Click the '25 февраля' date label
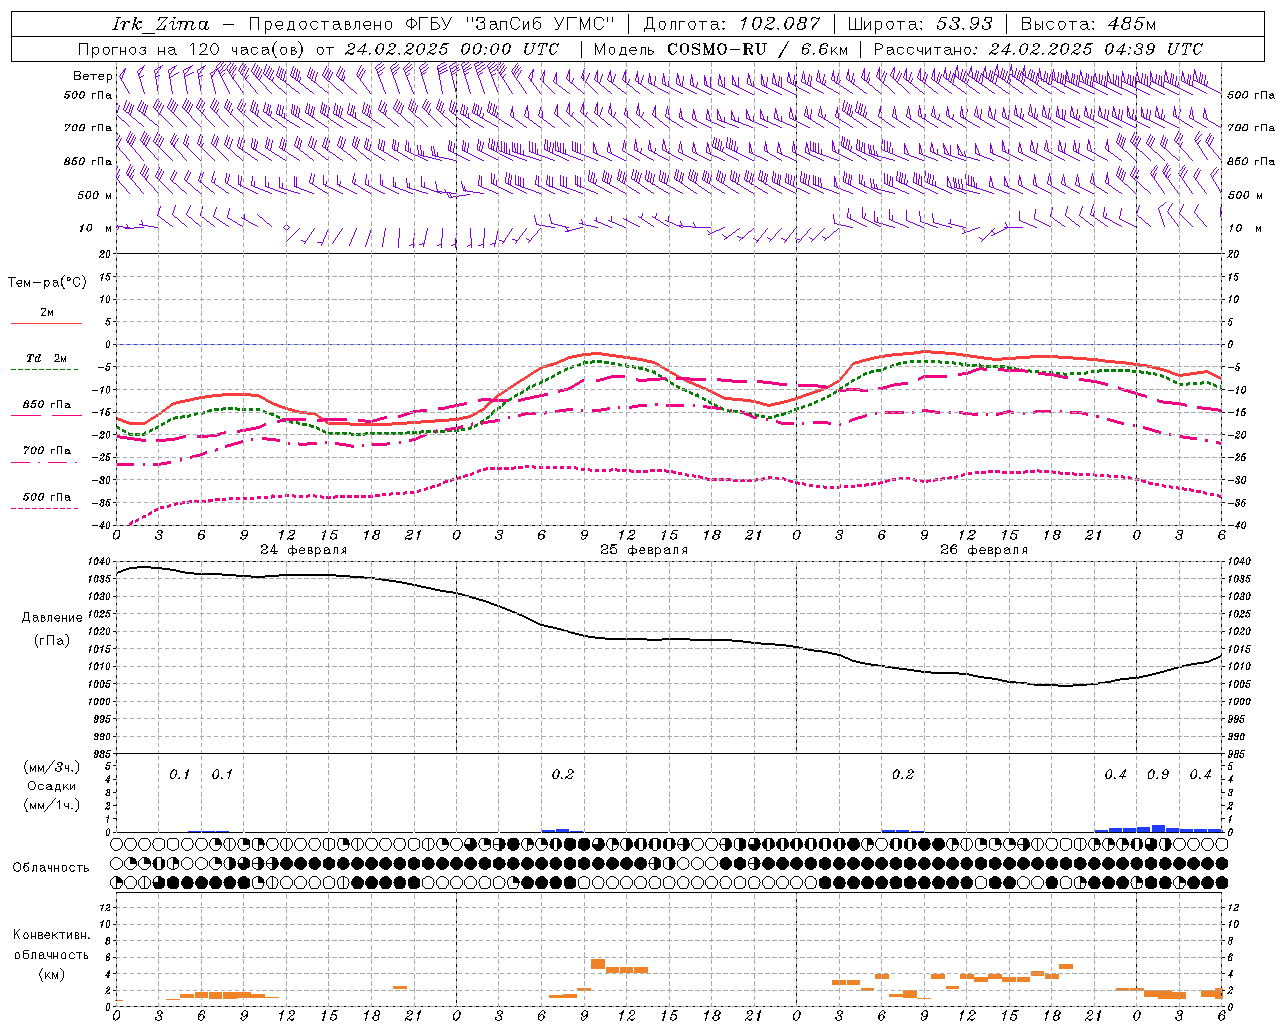 pos(644,550)
